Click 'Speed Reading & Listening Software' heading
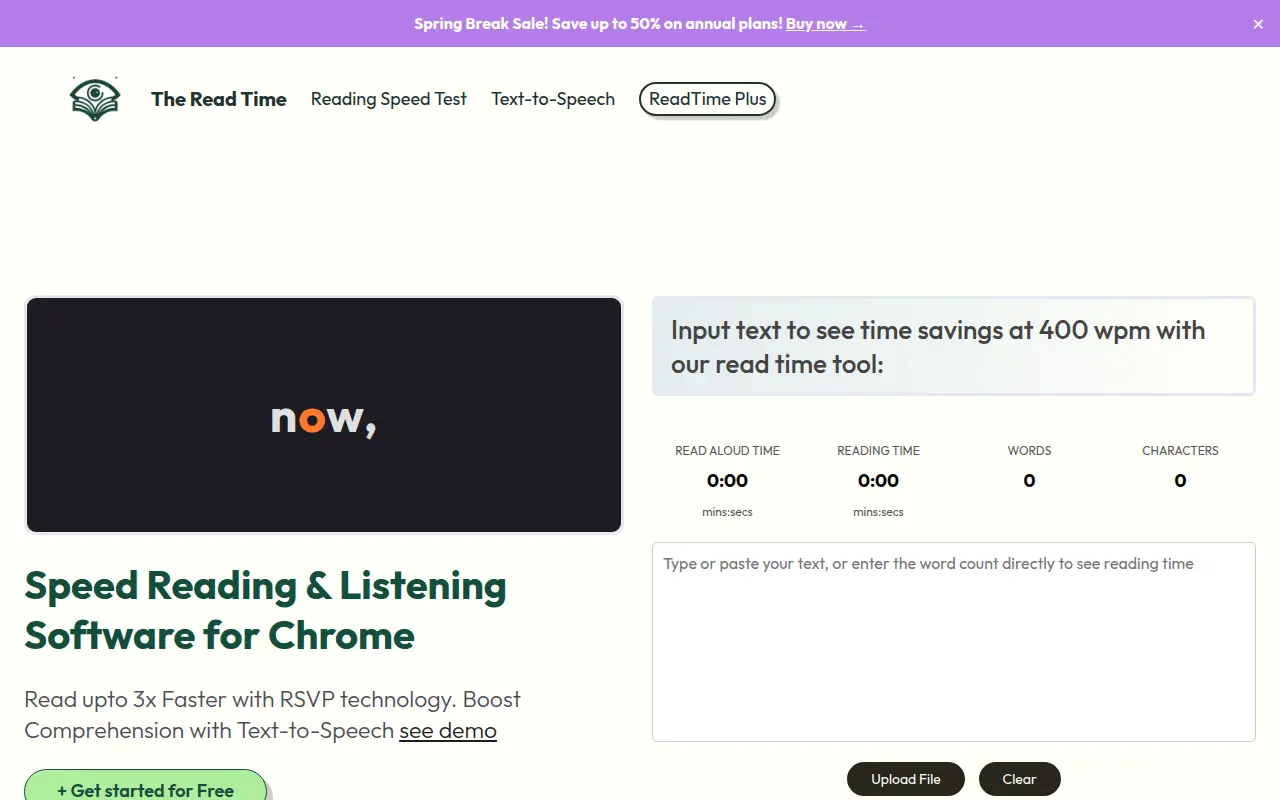 (266, 610)
